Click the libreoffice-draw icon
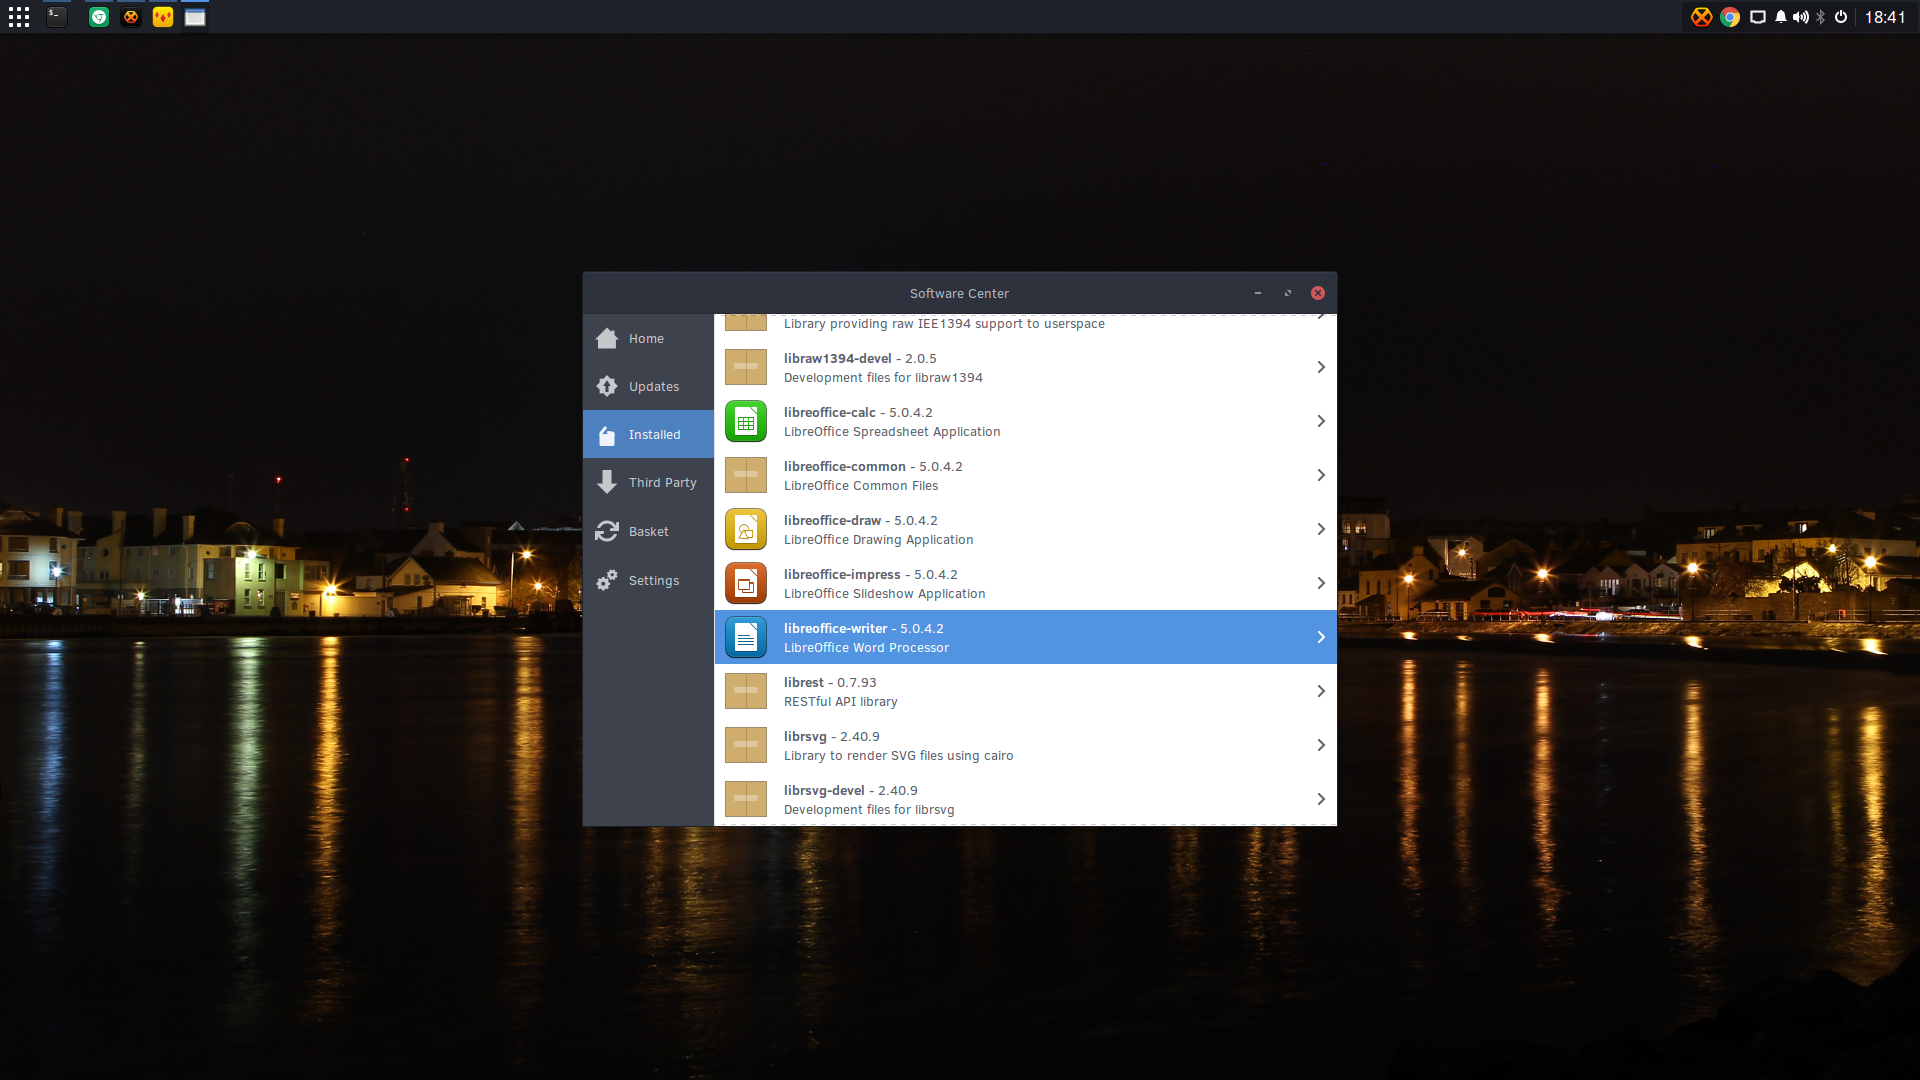The image size is (1920, 1080). coord(746,529)
